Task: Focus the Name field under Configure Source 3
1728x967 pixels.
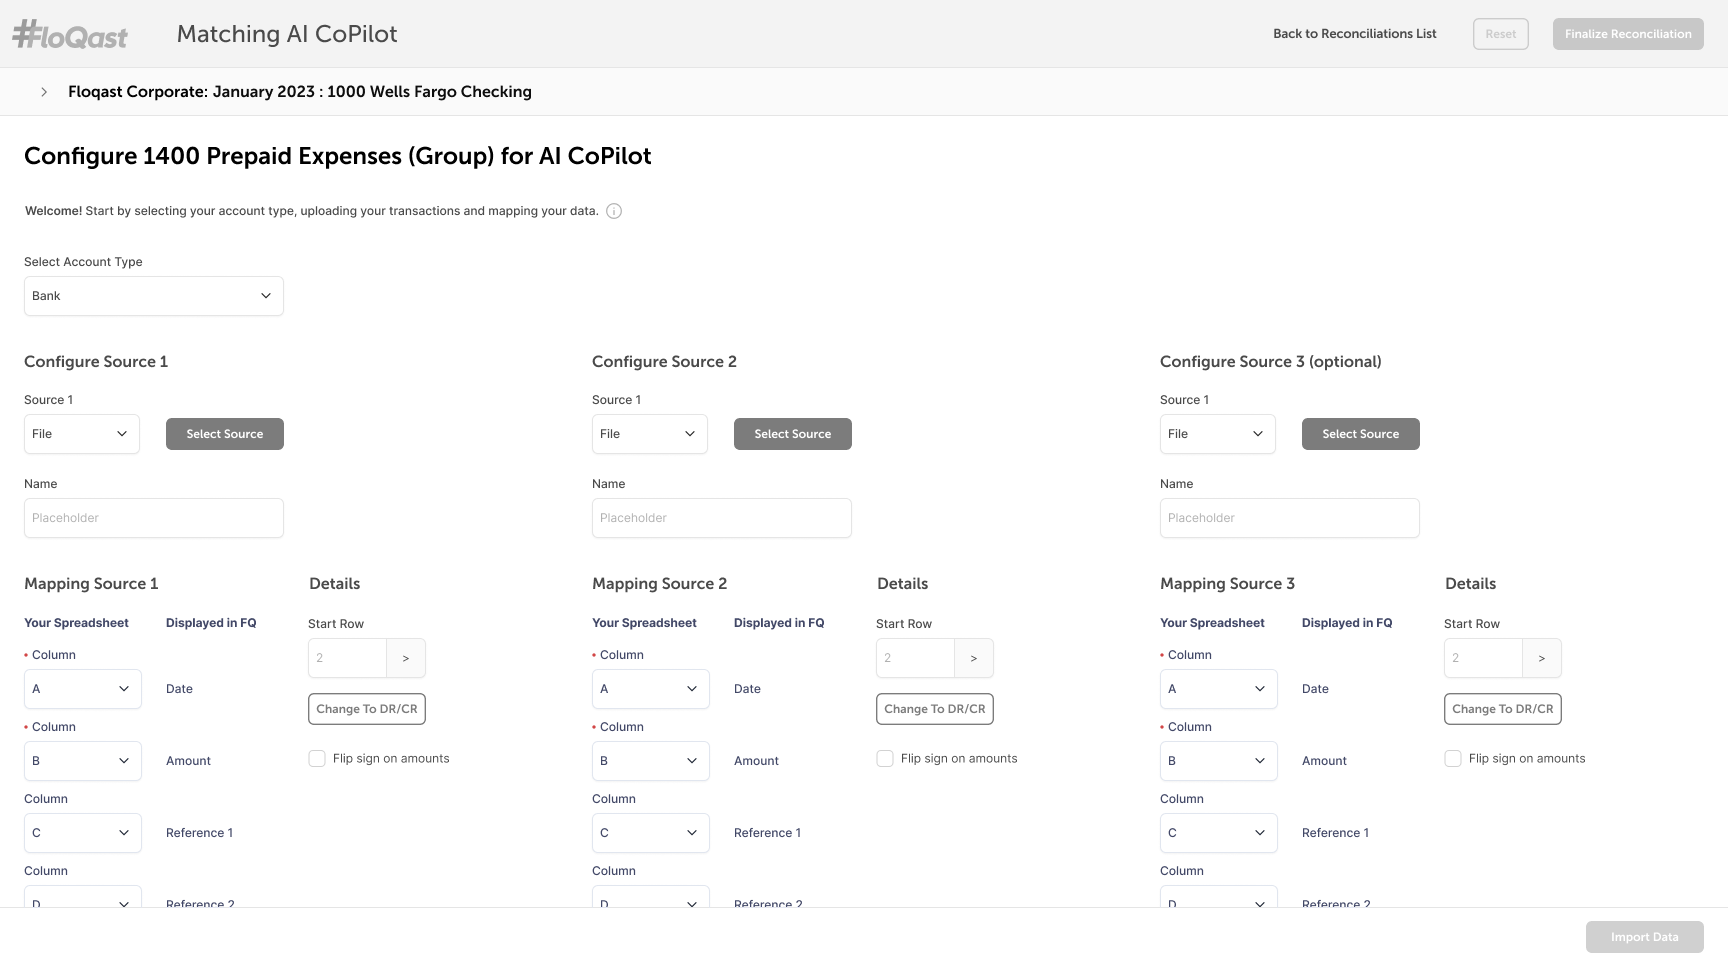Action: coord(1290,518)
